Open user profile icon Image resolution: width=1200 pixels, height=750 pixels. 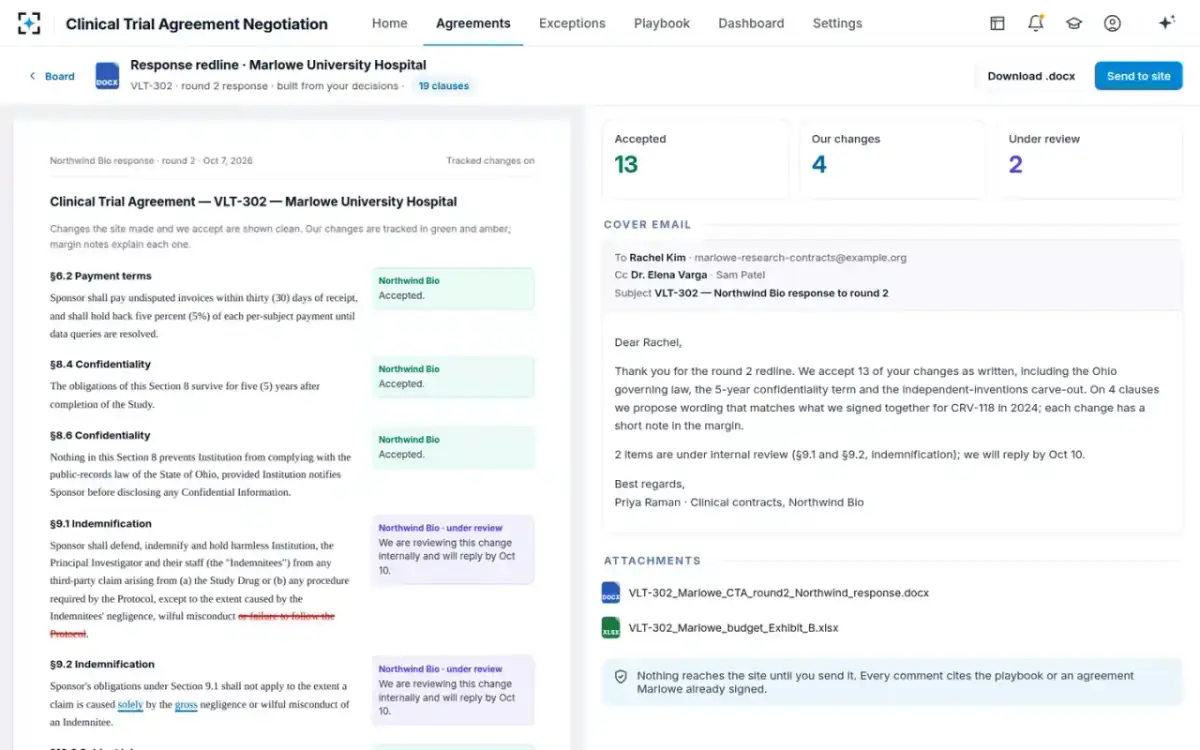1112,23
